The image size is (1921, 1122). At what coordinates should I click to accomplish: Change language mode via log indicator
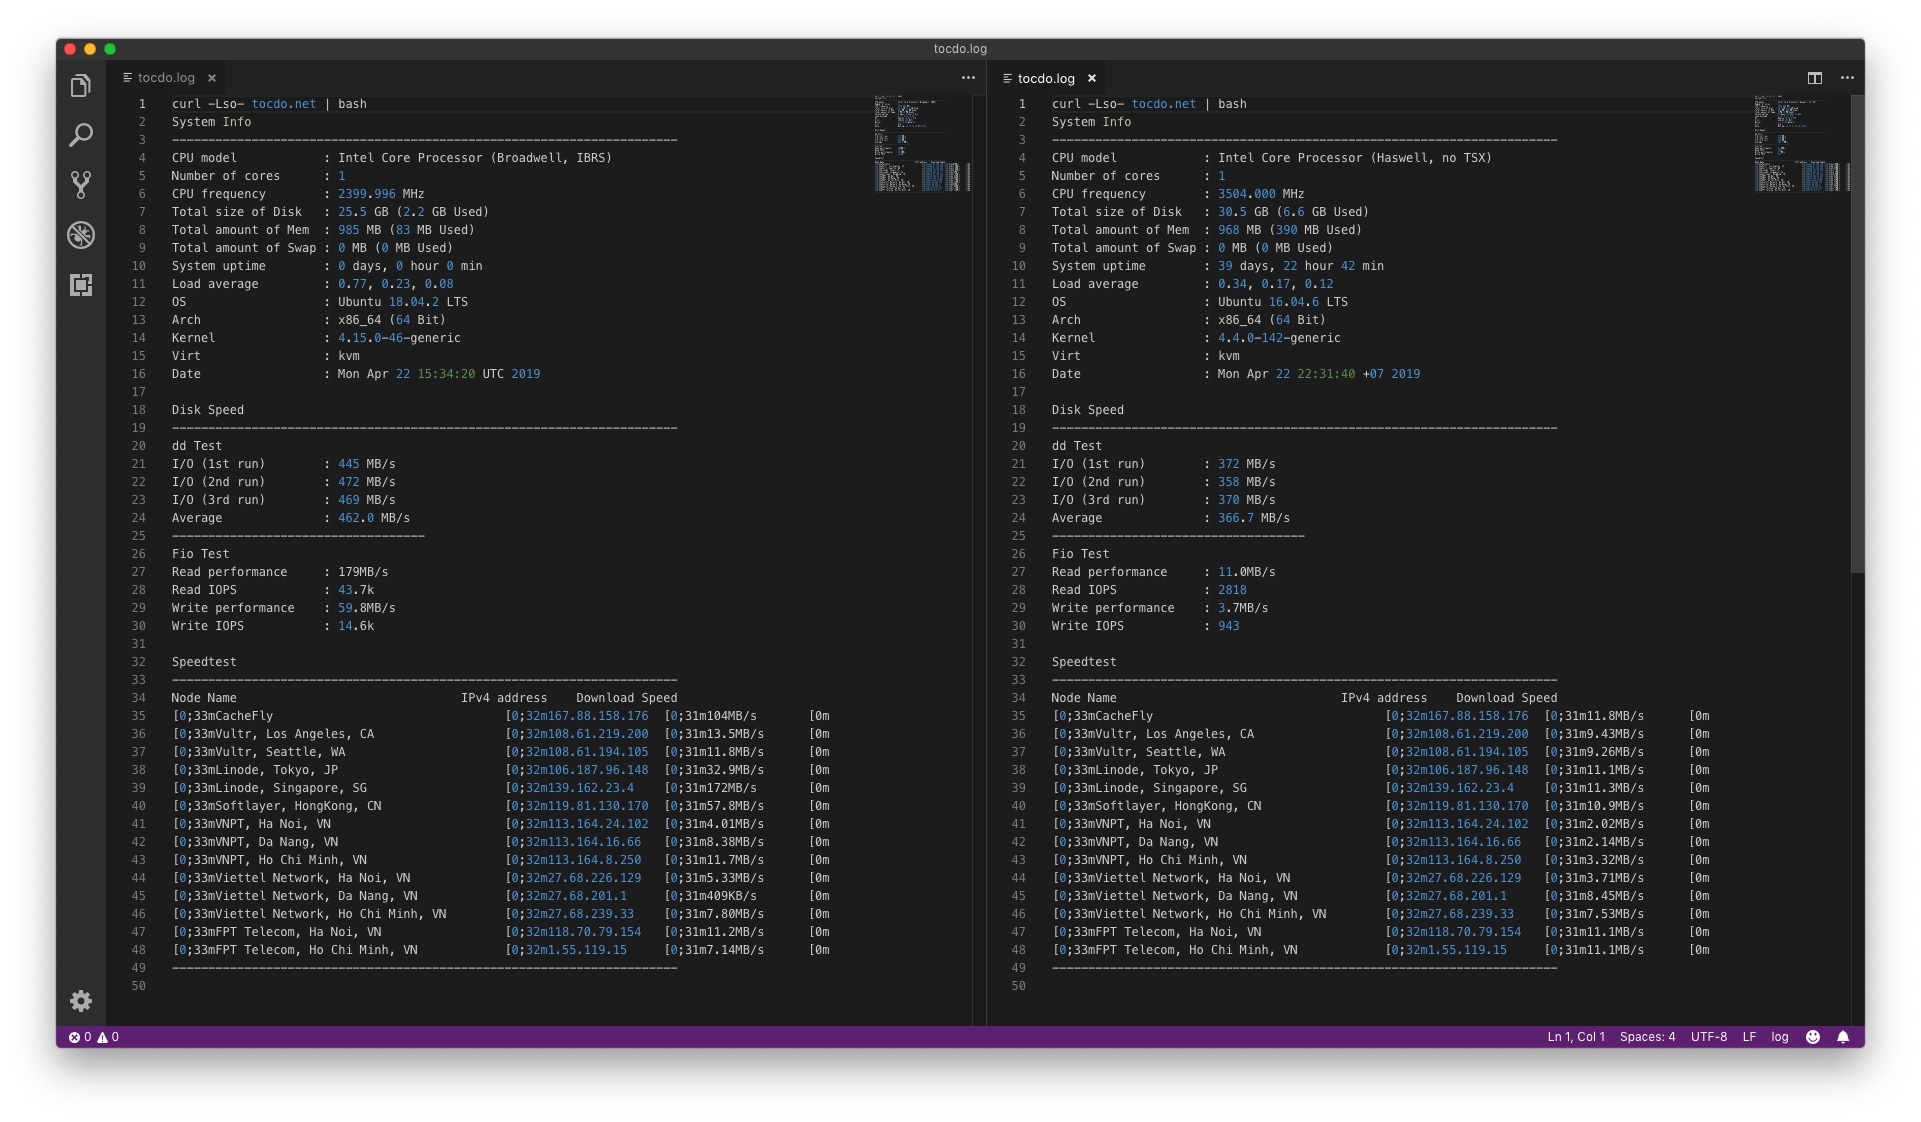click(x=1780, y=1037)
